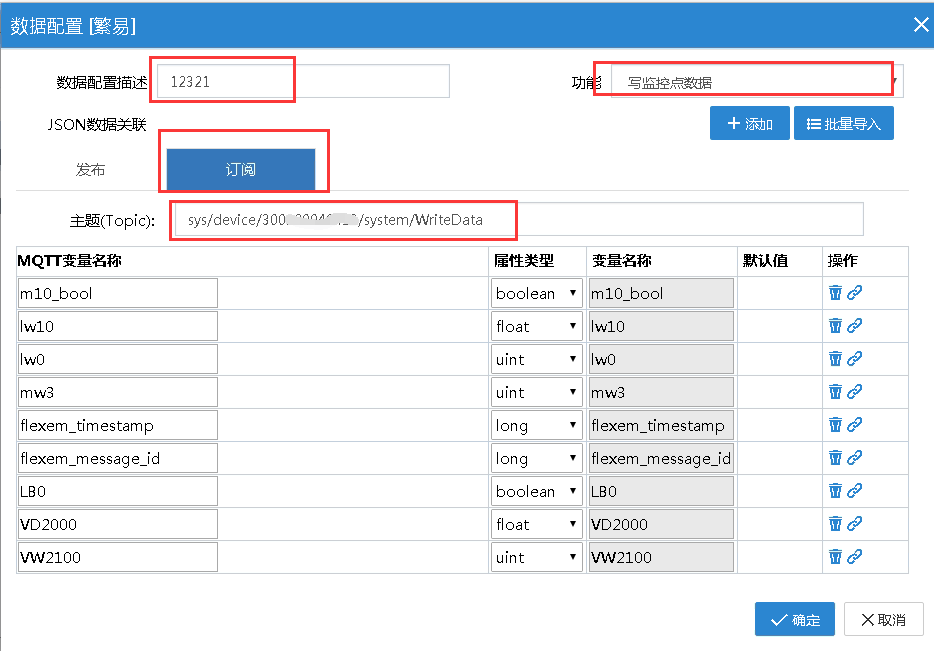Click link icon for mw3 row
934x651 pixels.
(854, 392)
